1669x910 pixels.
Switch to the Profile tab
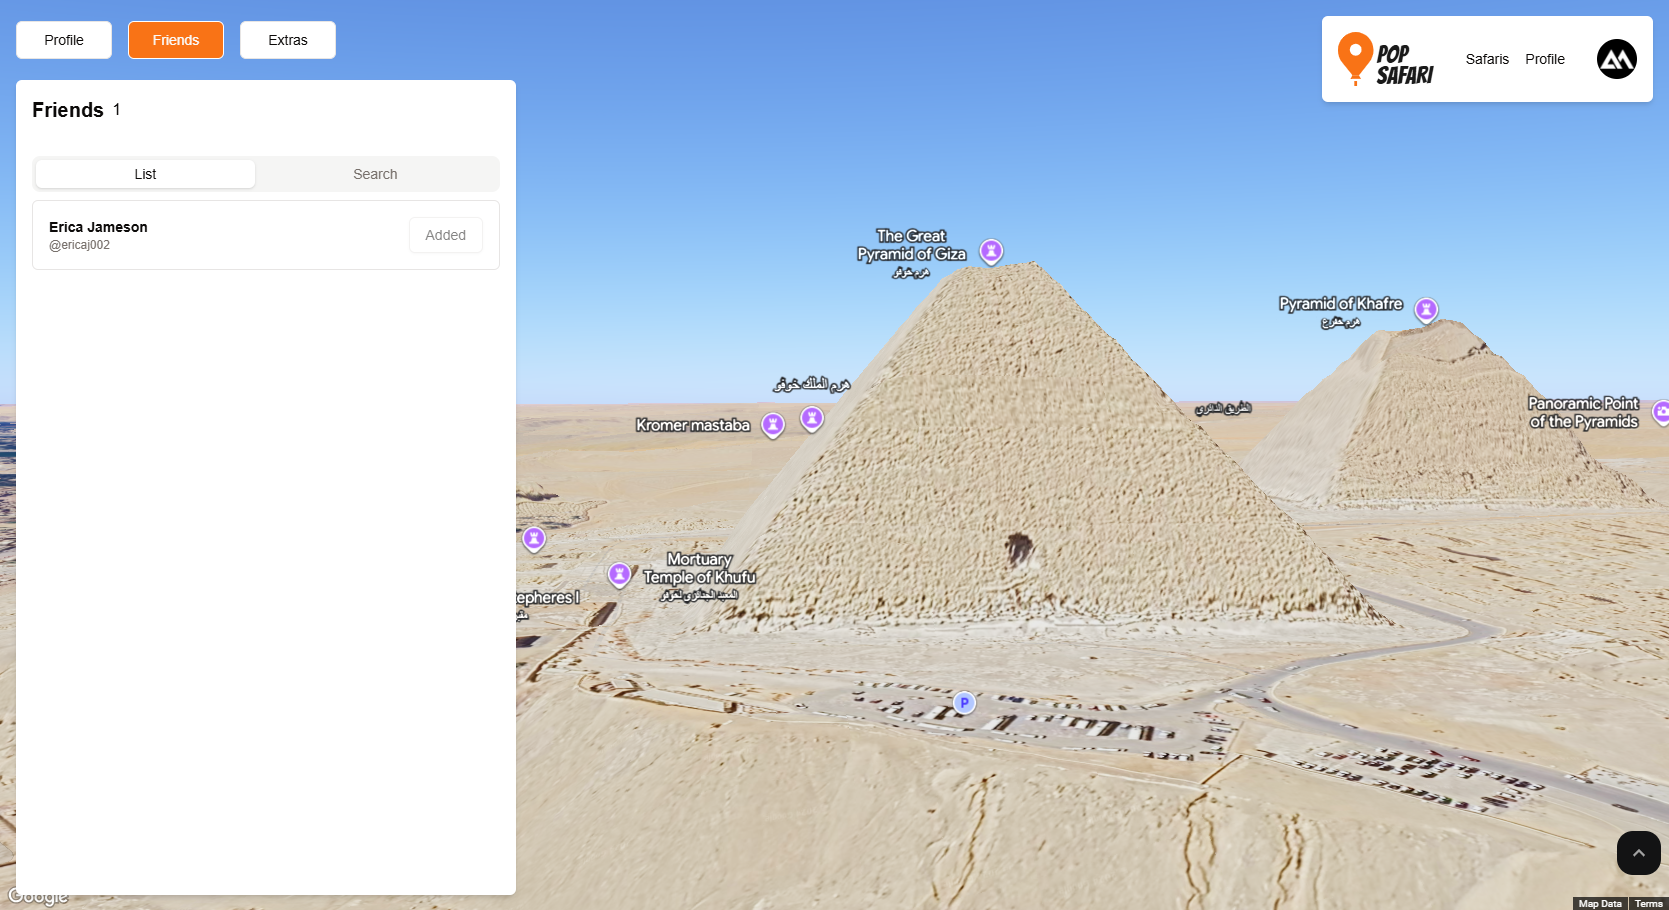(x=64, y=40)
